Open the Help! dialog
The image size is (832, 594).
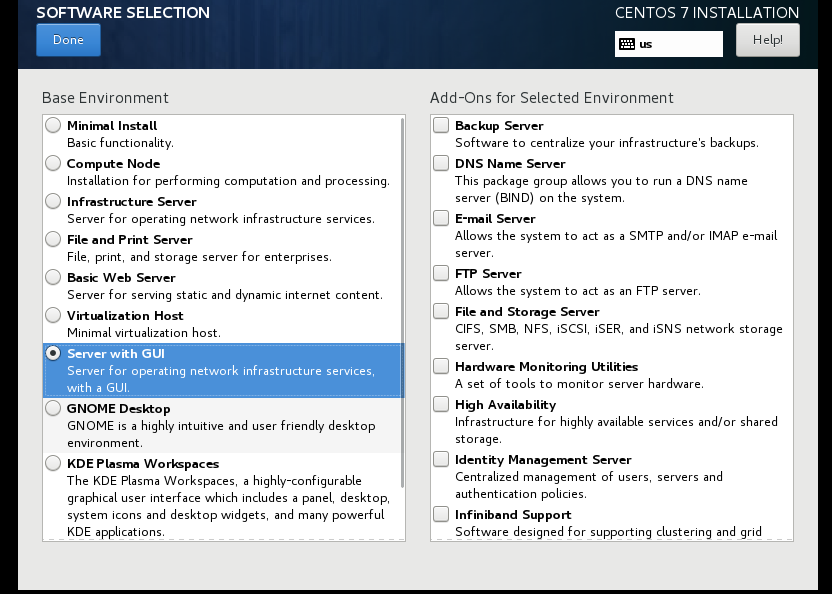point(767,40)
